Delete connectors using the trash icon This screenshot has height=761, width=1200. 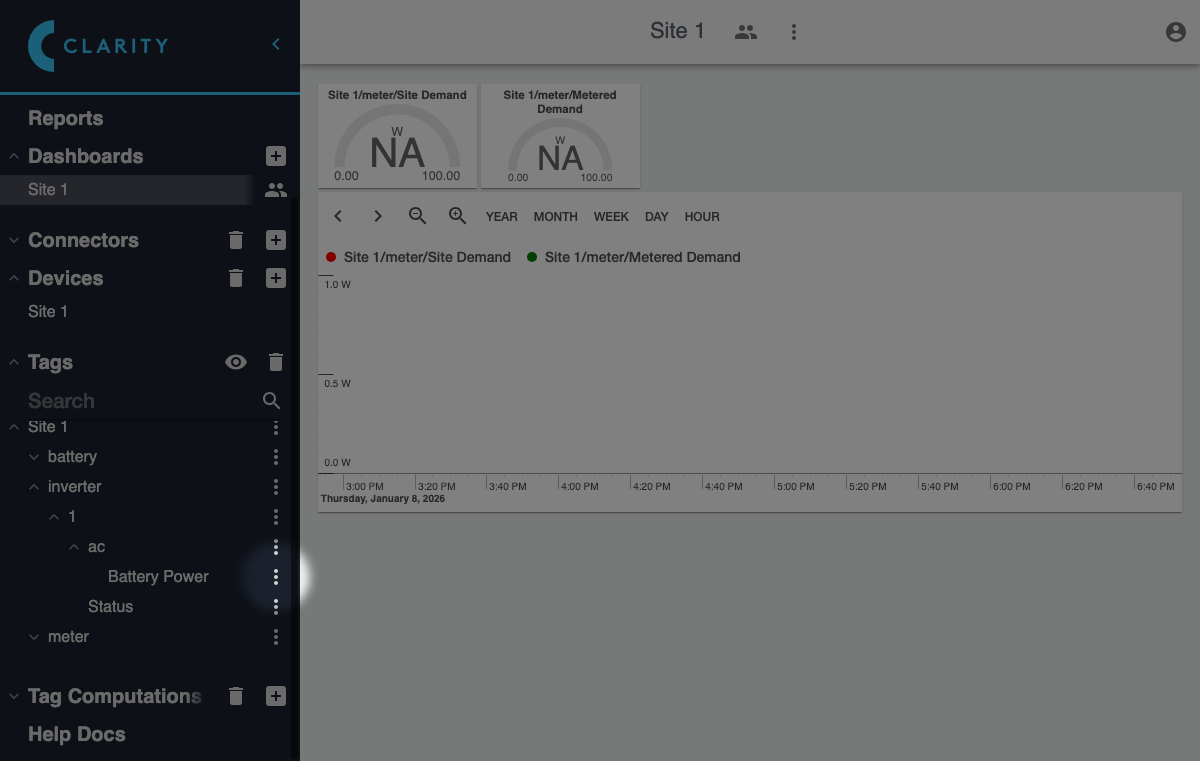coord(236,240)
